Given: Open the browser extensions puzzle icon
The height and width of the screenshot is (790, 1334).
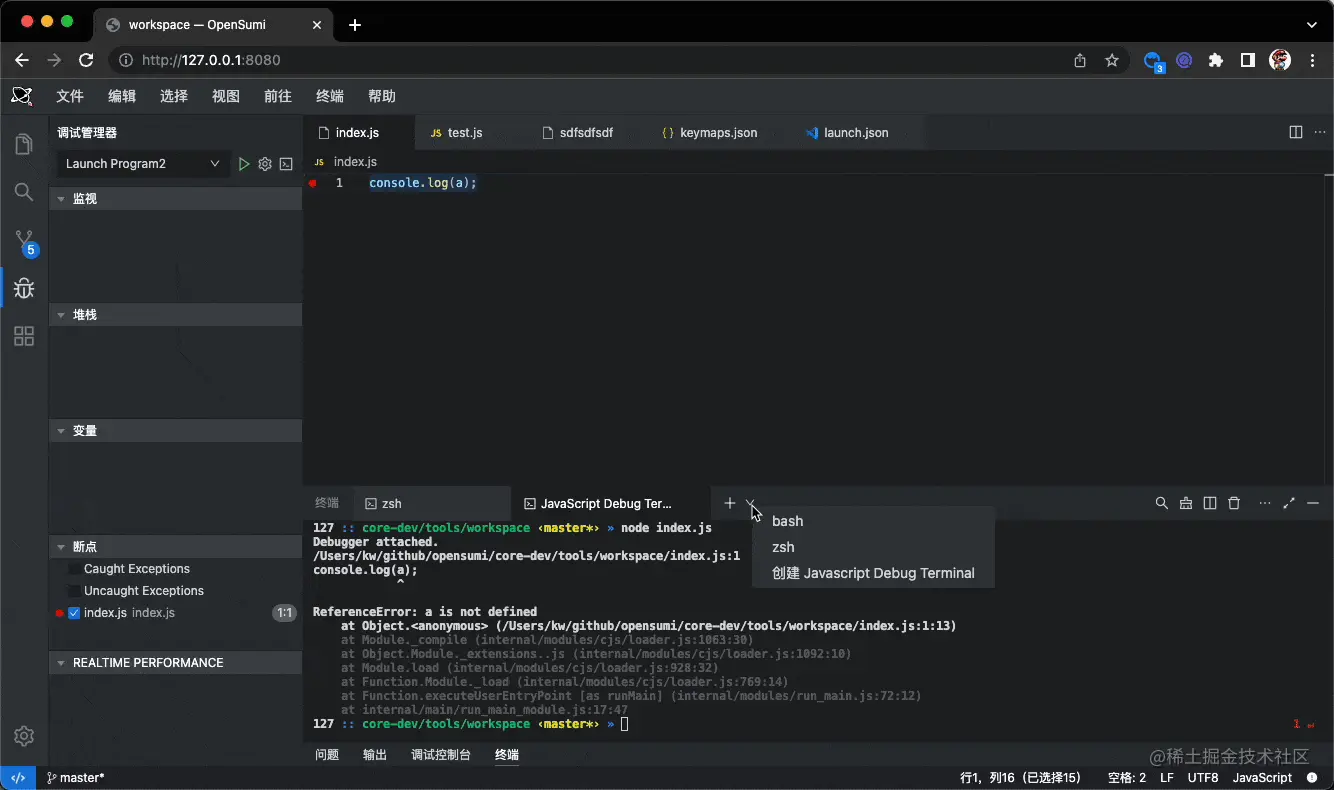Looking at the screenshot, I should [1216, 60].
